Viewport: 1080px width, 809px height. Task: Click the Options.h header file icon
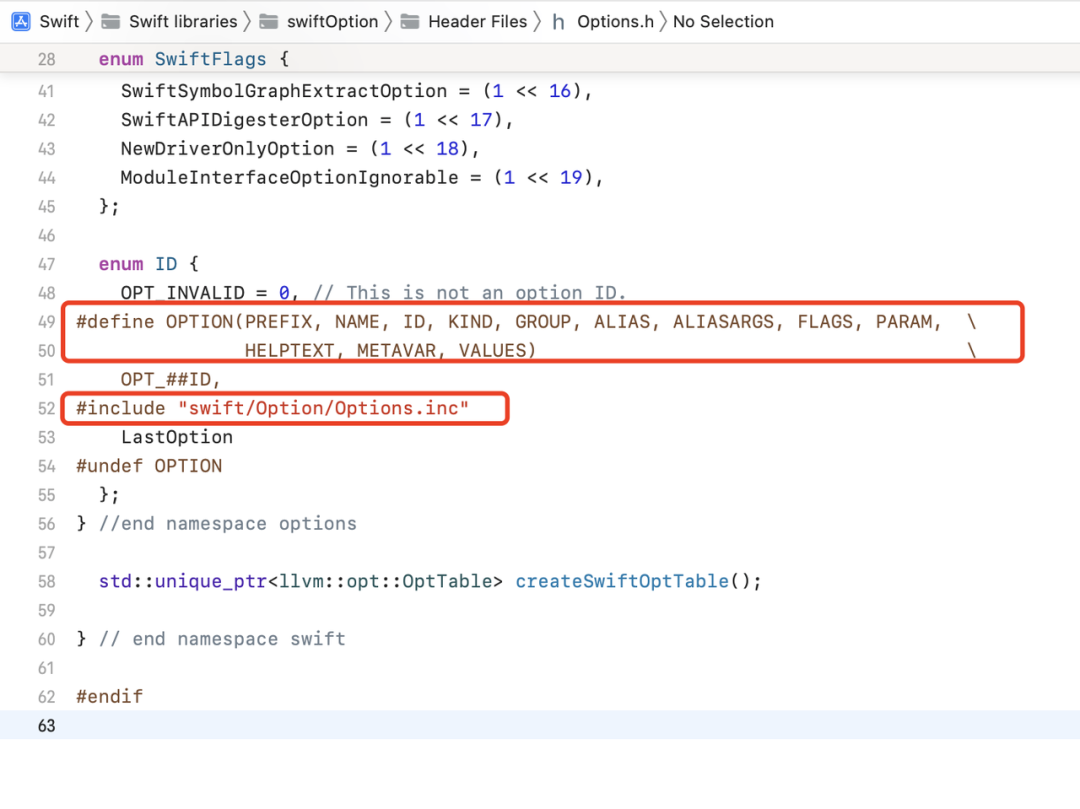[559, 21]
